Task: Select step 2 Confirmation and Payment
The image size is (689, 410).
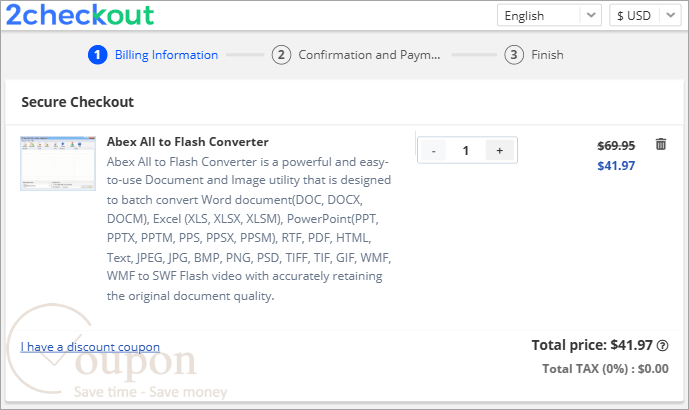Action: (356, 55)
